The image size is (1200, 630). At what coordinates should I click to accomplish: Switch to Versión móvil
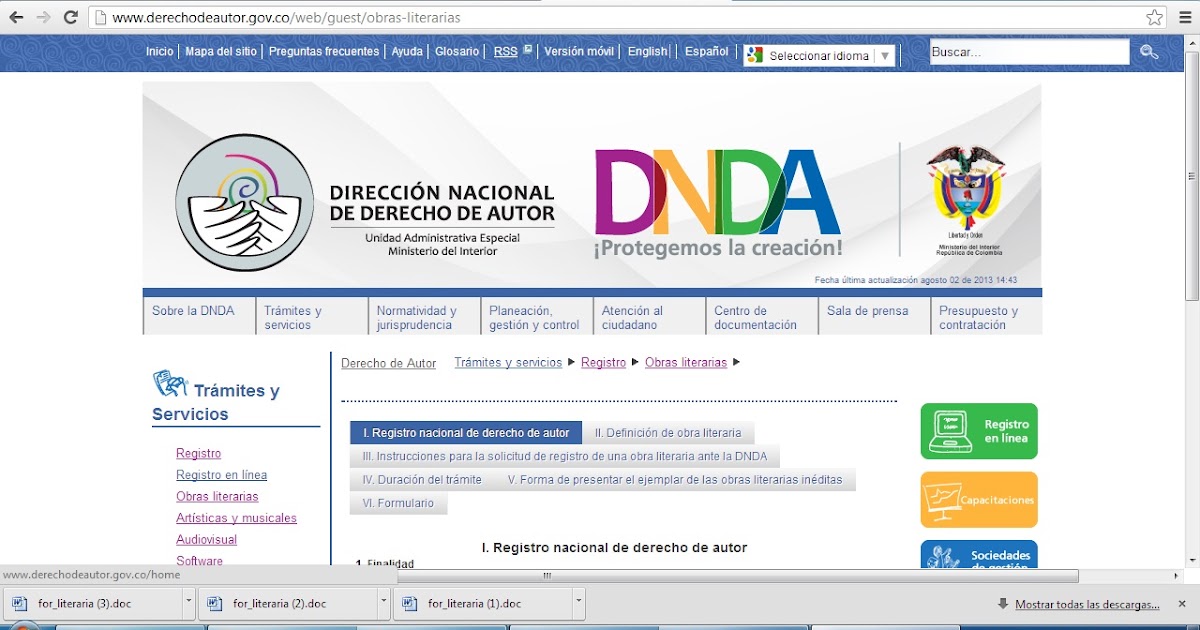(x=579, y=51)
